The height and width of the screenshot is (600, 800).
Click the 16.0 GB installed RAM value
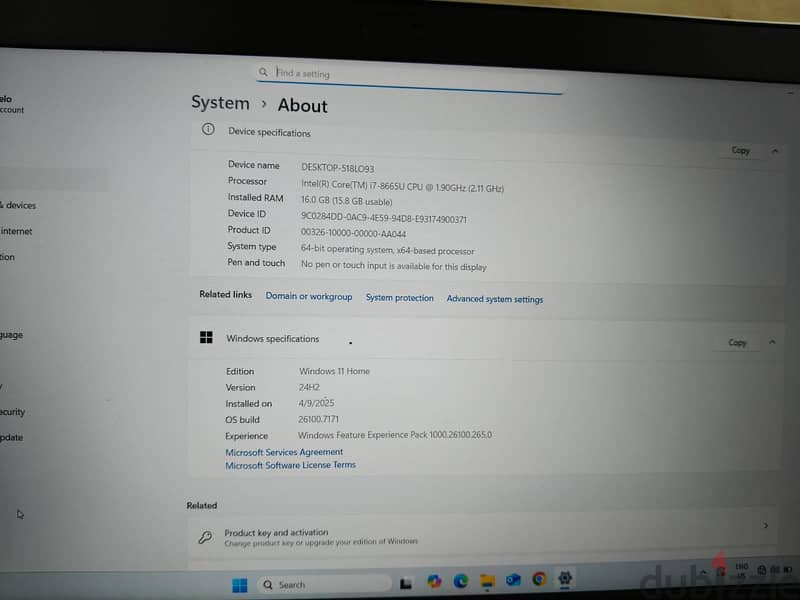tap(346, 201)
